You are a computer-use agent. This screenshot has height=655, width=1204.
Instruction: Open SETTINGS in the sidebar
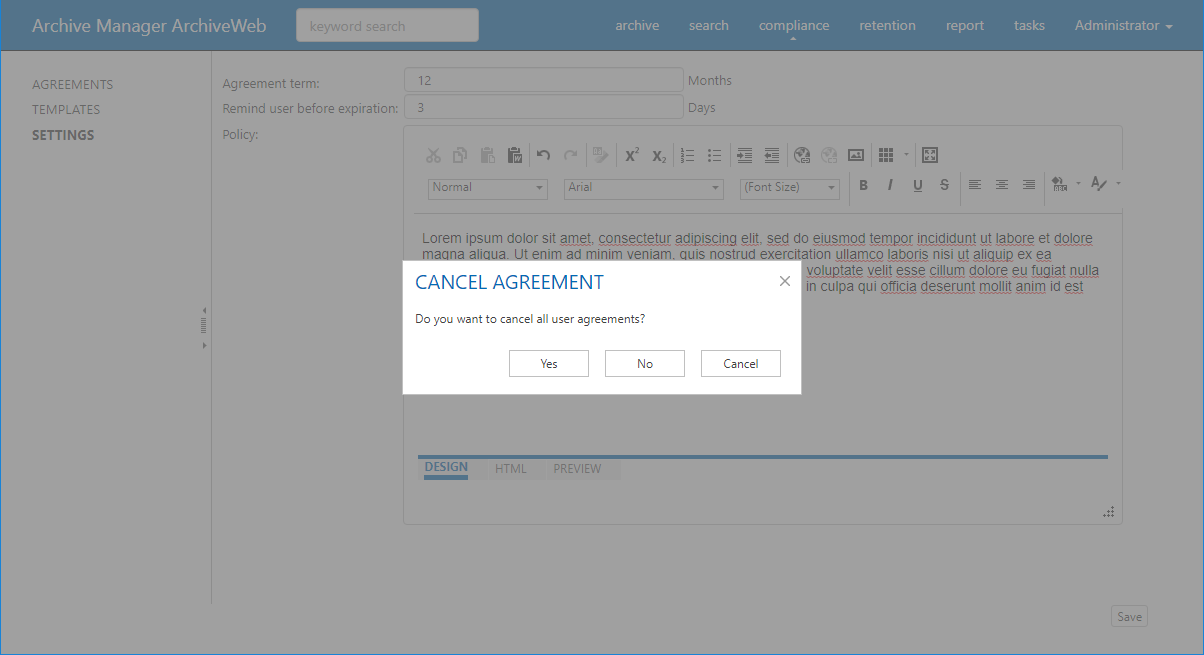click(63, 135)
